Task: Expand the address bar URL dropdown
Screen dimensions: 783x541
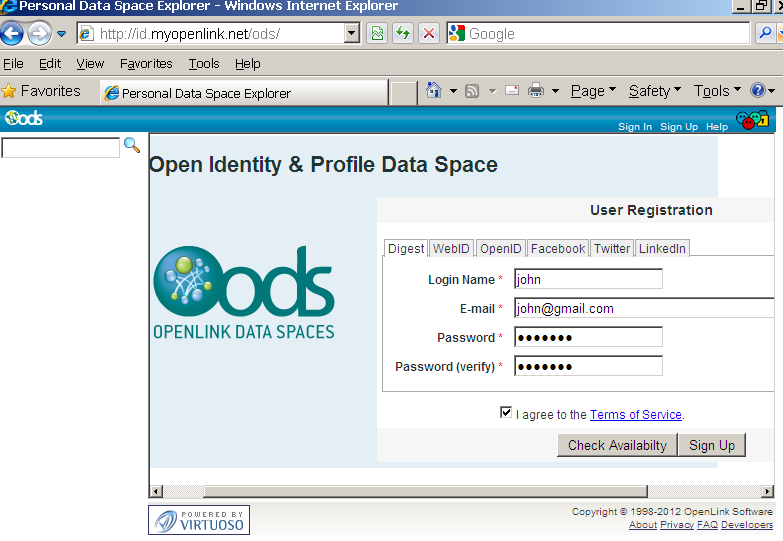Action: coord(351,34)
